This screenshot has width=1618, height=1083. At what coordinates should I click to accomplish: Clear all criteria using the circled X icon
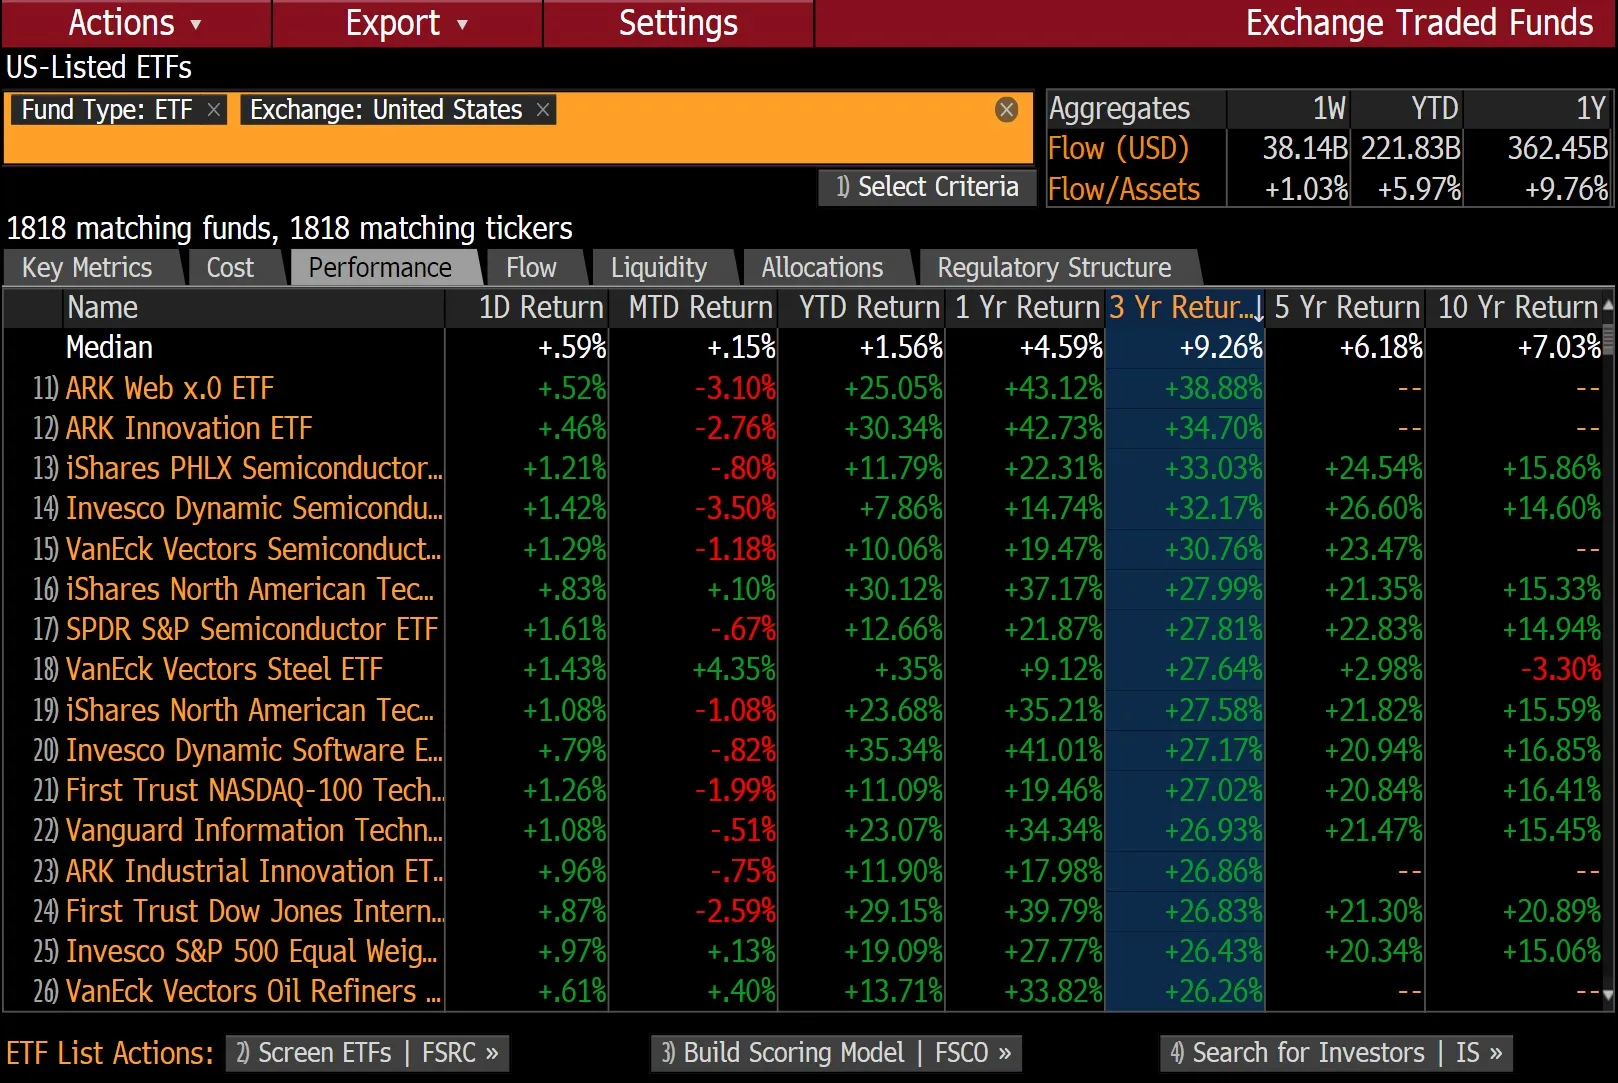(1006, 110)
